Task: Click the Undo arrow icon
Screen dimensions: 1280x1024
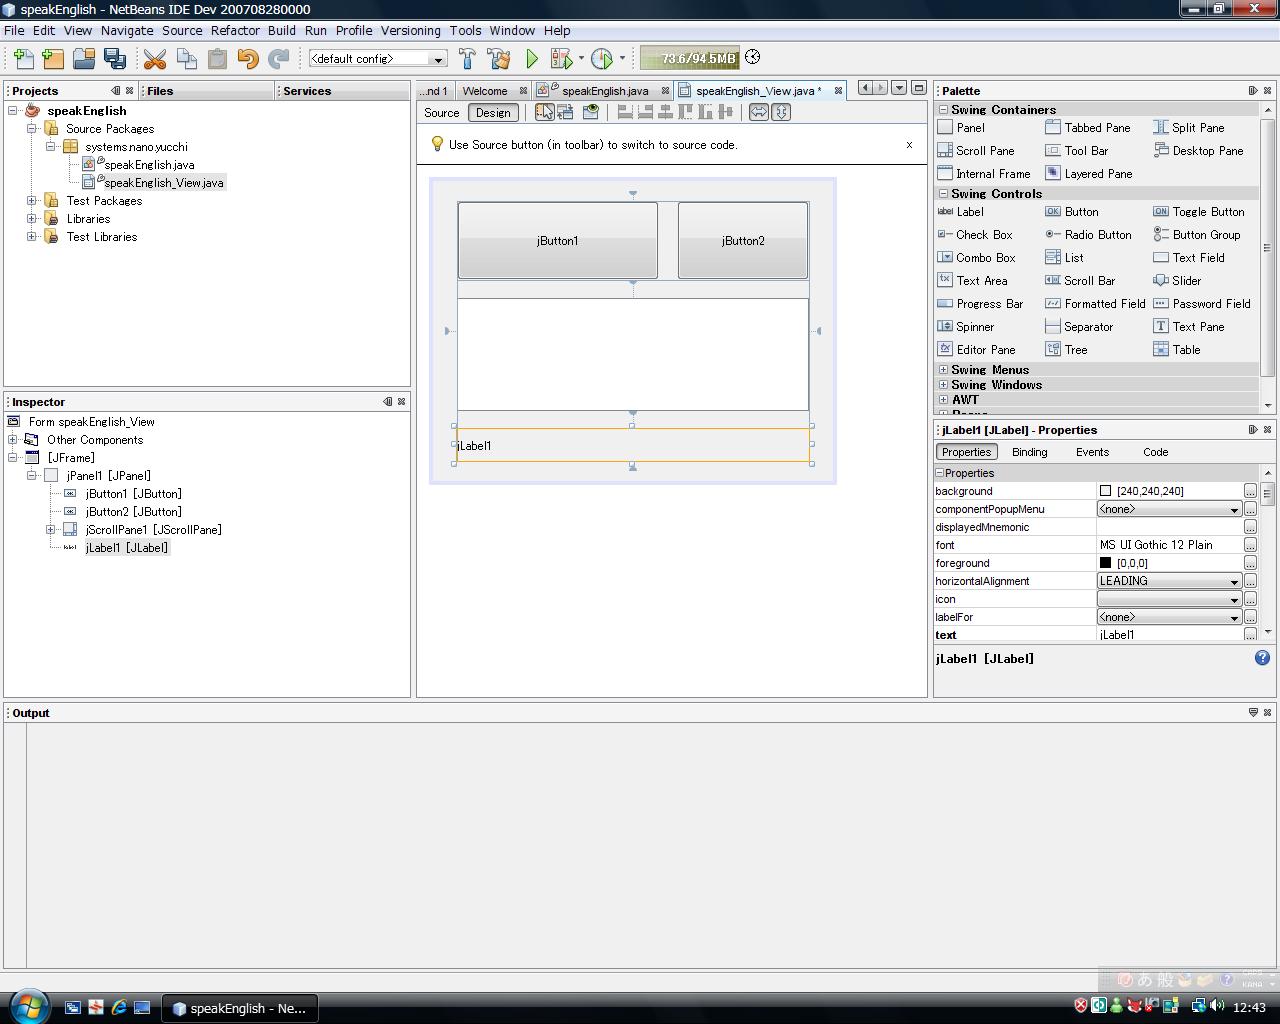Action: 247,59
